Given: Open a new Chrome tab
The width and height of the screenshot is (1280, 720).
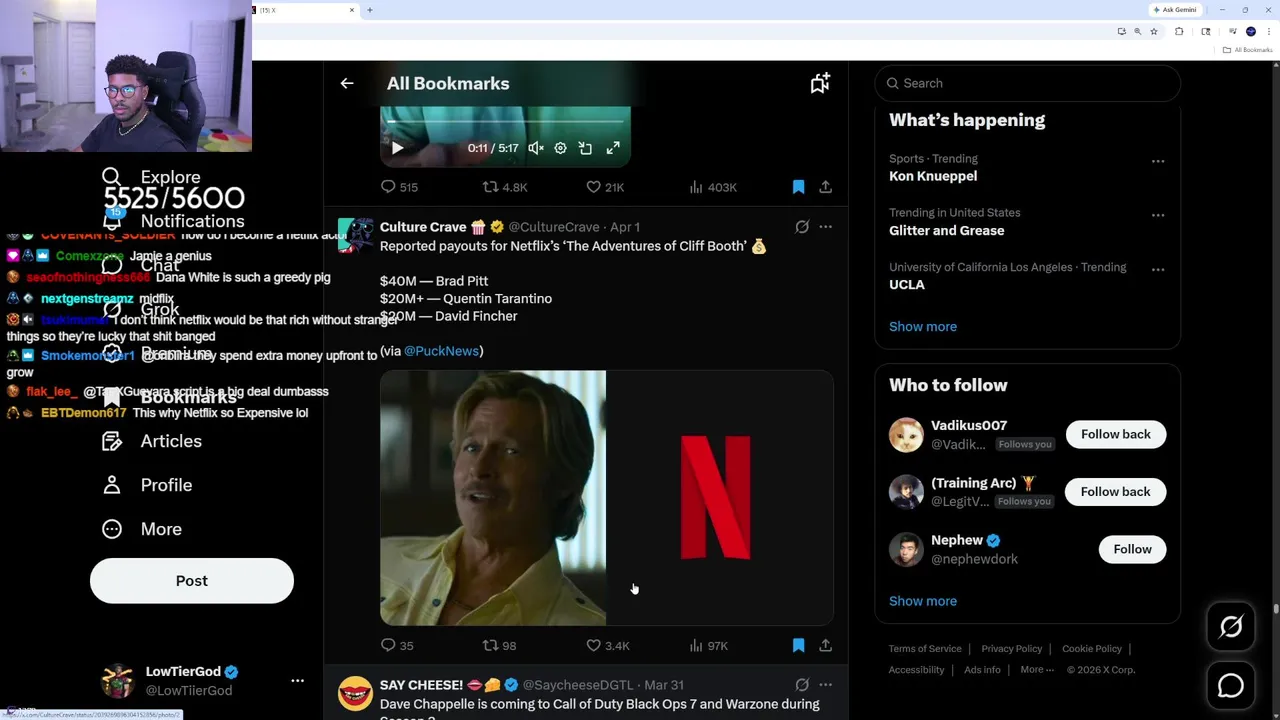Looking at the screenshot, I should click(x=369, y=10).
